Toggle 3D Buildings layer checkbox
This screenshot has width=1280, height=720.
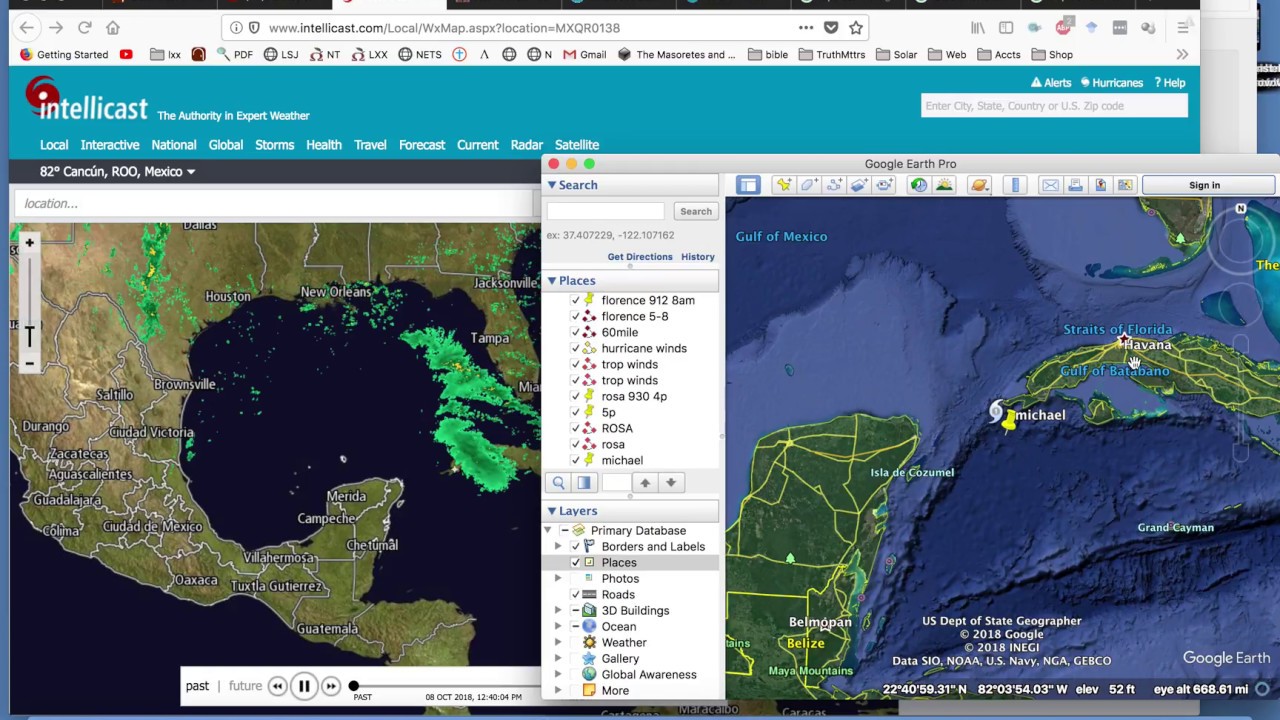(x=575, y=611)
